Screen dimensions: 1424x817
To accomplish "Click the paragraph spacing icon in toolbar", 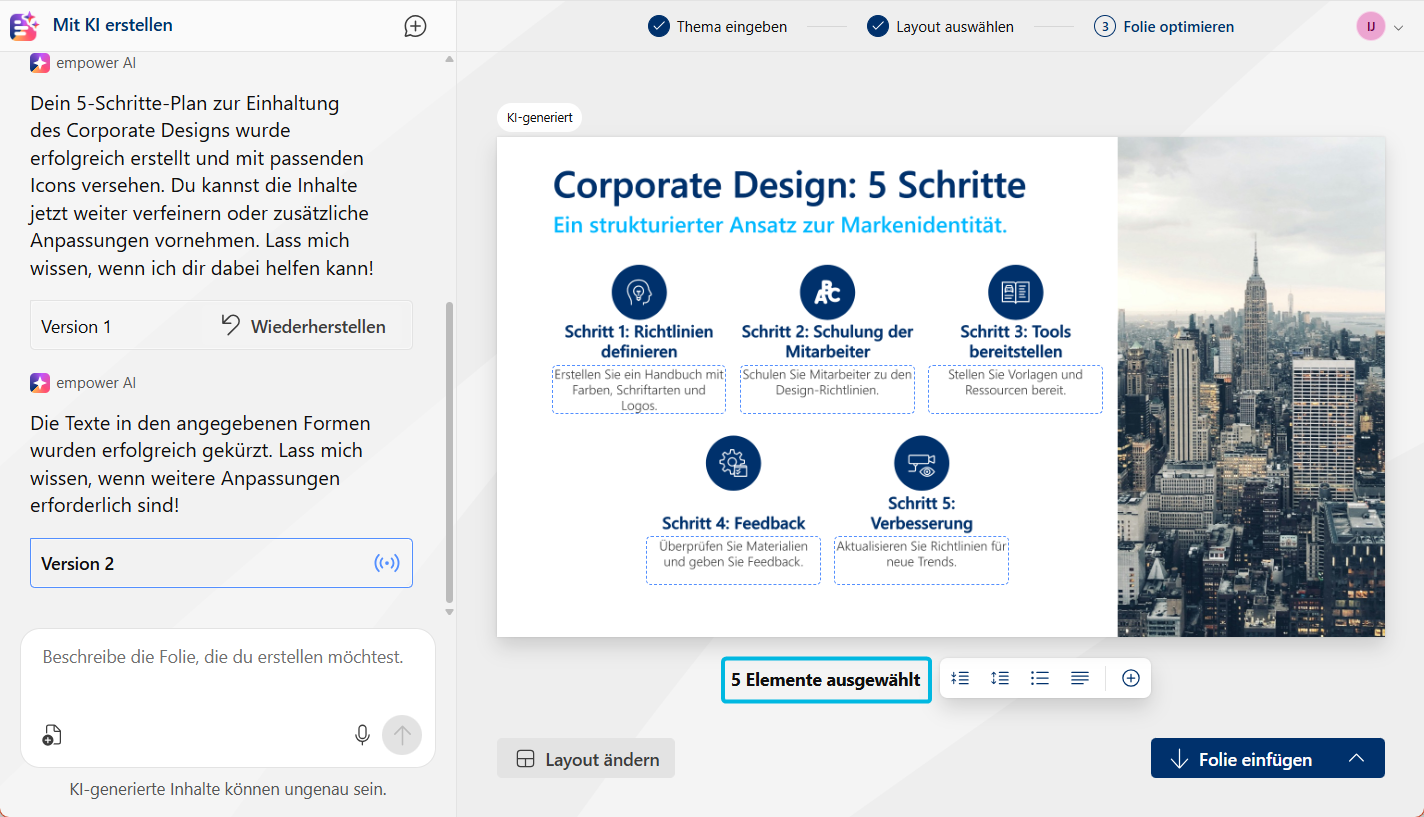I will coord(960,678).
